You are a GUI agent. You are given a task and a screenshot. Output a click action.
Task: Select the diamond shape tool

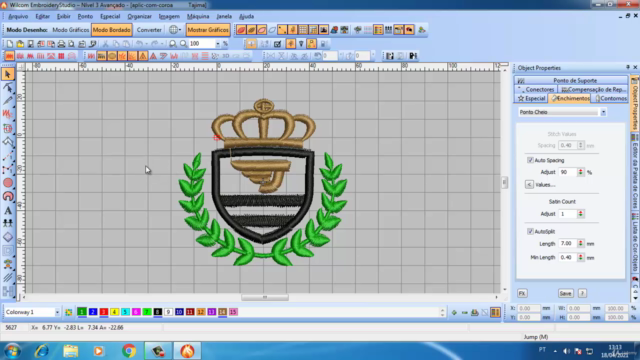point(7,237)
